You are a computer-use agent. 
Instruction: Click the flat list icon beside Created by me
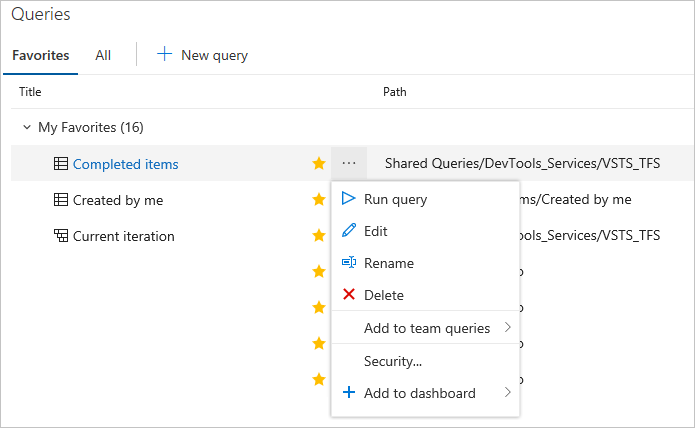tap(60, 200)
